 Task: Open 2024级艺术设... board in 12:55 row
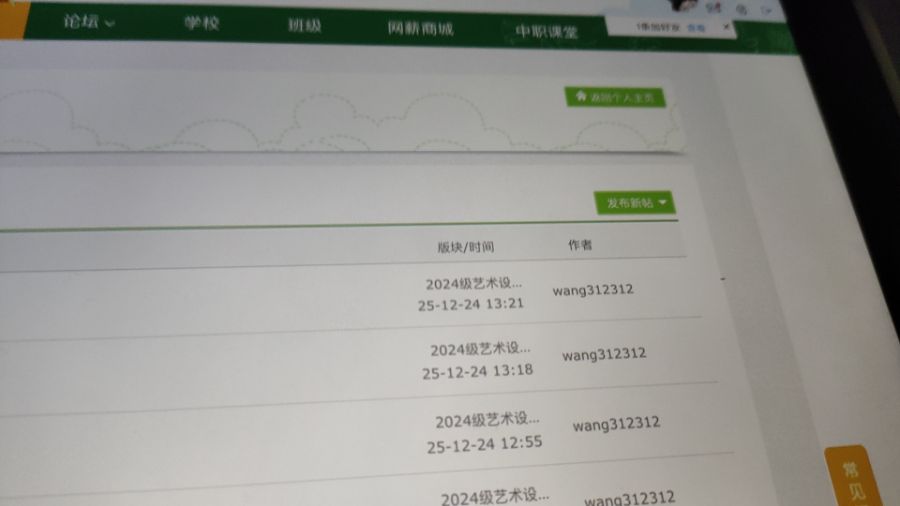[487, 420]
